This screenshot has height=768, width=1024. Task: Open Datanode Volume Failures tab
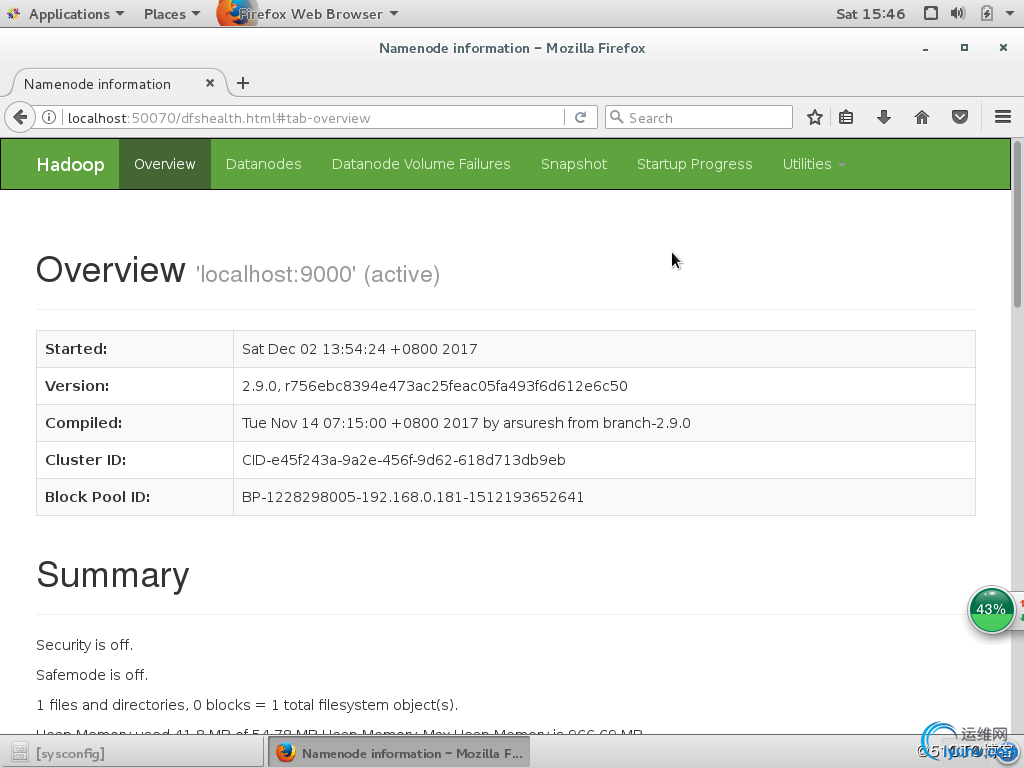pyautogui.click(x=421, y=164)
